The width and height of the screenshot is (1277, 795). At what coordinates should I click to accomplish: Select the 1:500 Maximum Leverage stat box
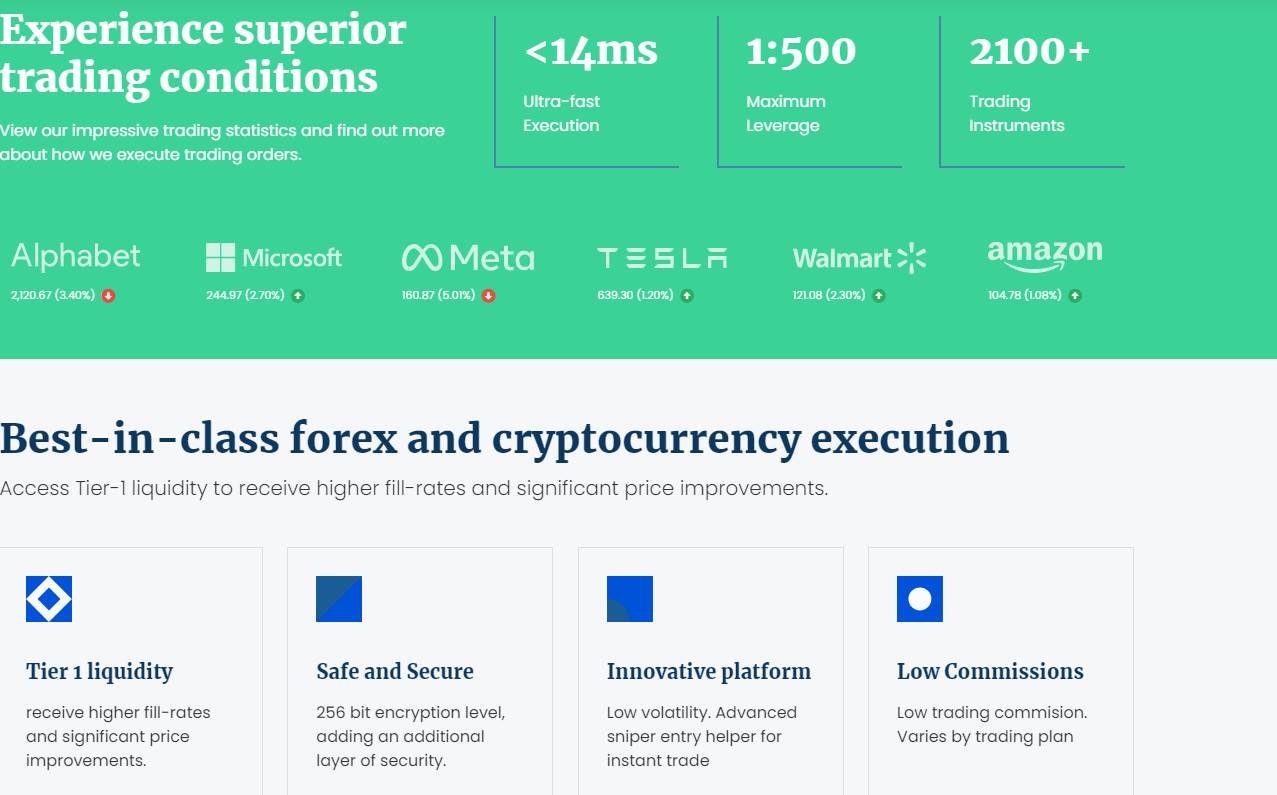tap(810, 92)
